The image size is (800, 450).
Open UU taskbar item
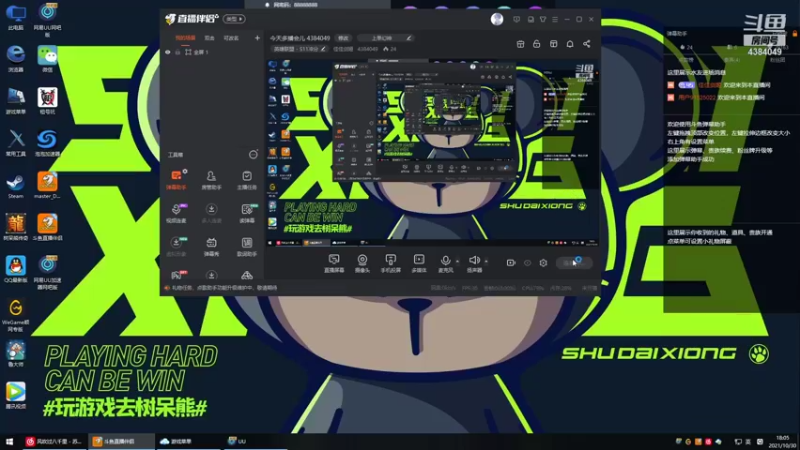pos(255,441)
